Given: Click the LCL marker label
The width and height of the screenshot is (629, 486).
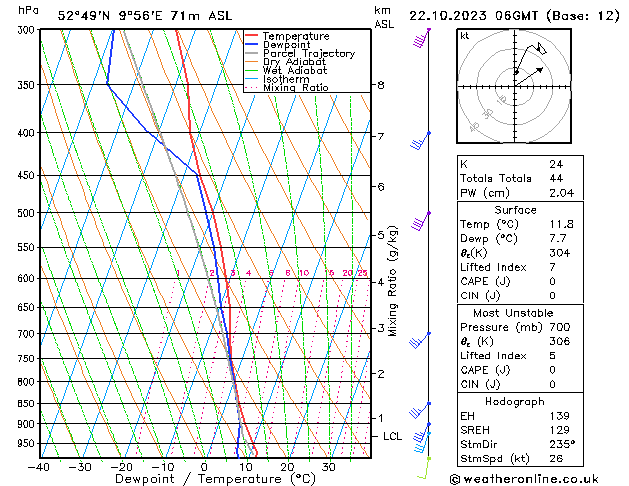Looking at the screenshot, I should (393, 437).
